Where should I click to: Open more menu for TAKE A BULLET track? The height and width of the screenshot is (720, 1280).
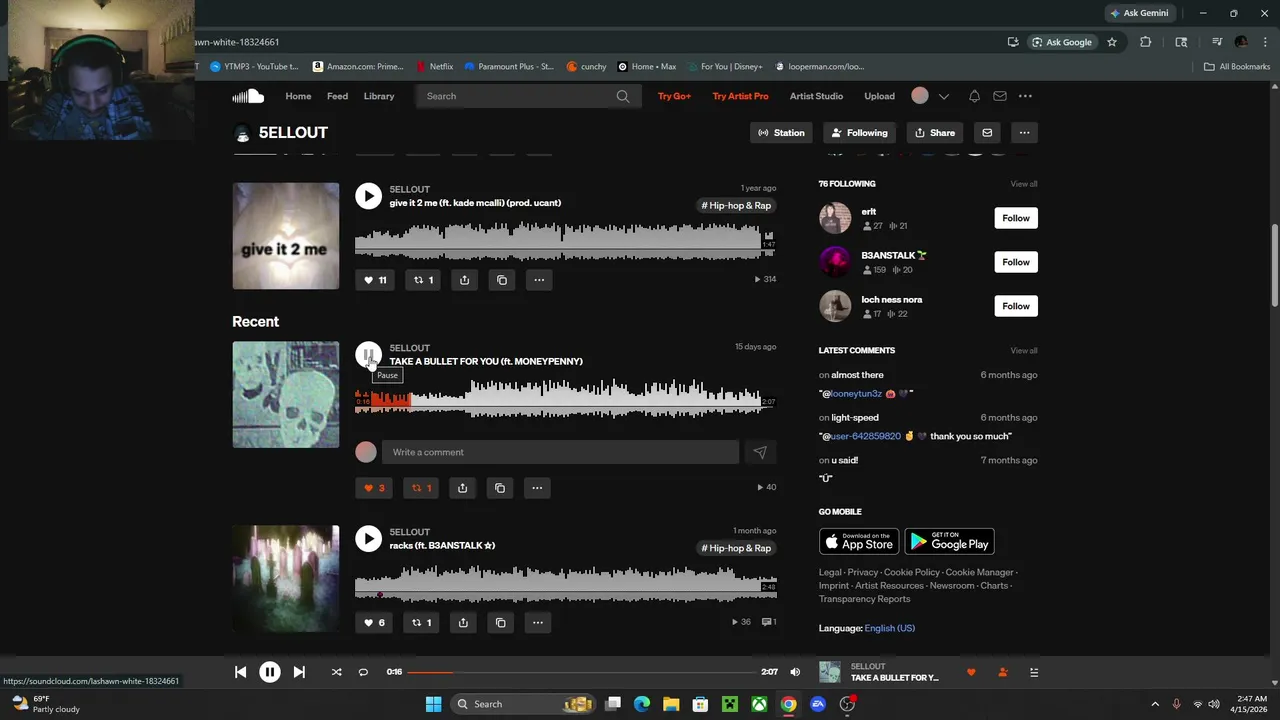537,488
